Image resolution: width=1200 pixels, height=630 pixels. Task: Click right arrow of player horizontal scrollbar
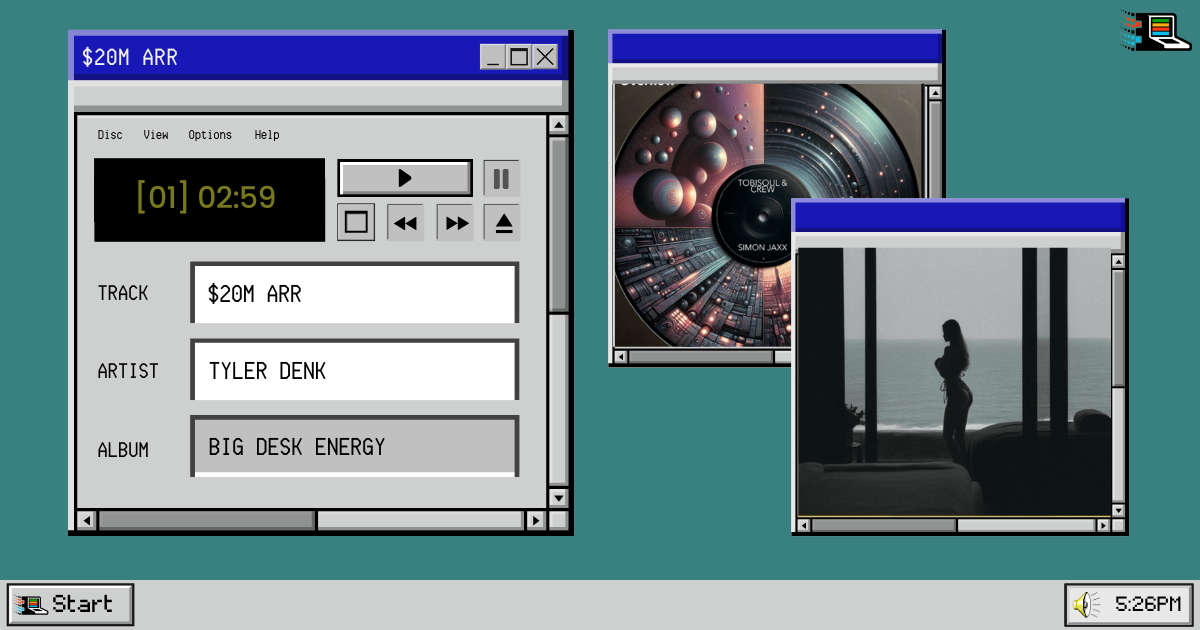click(536, 520)
